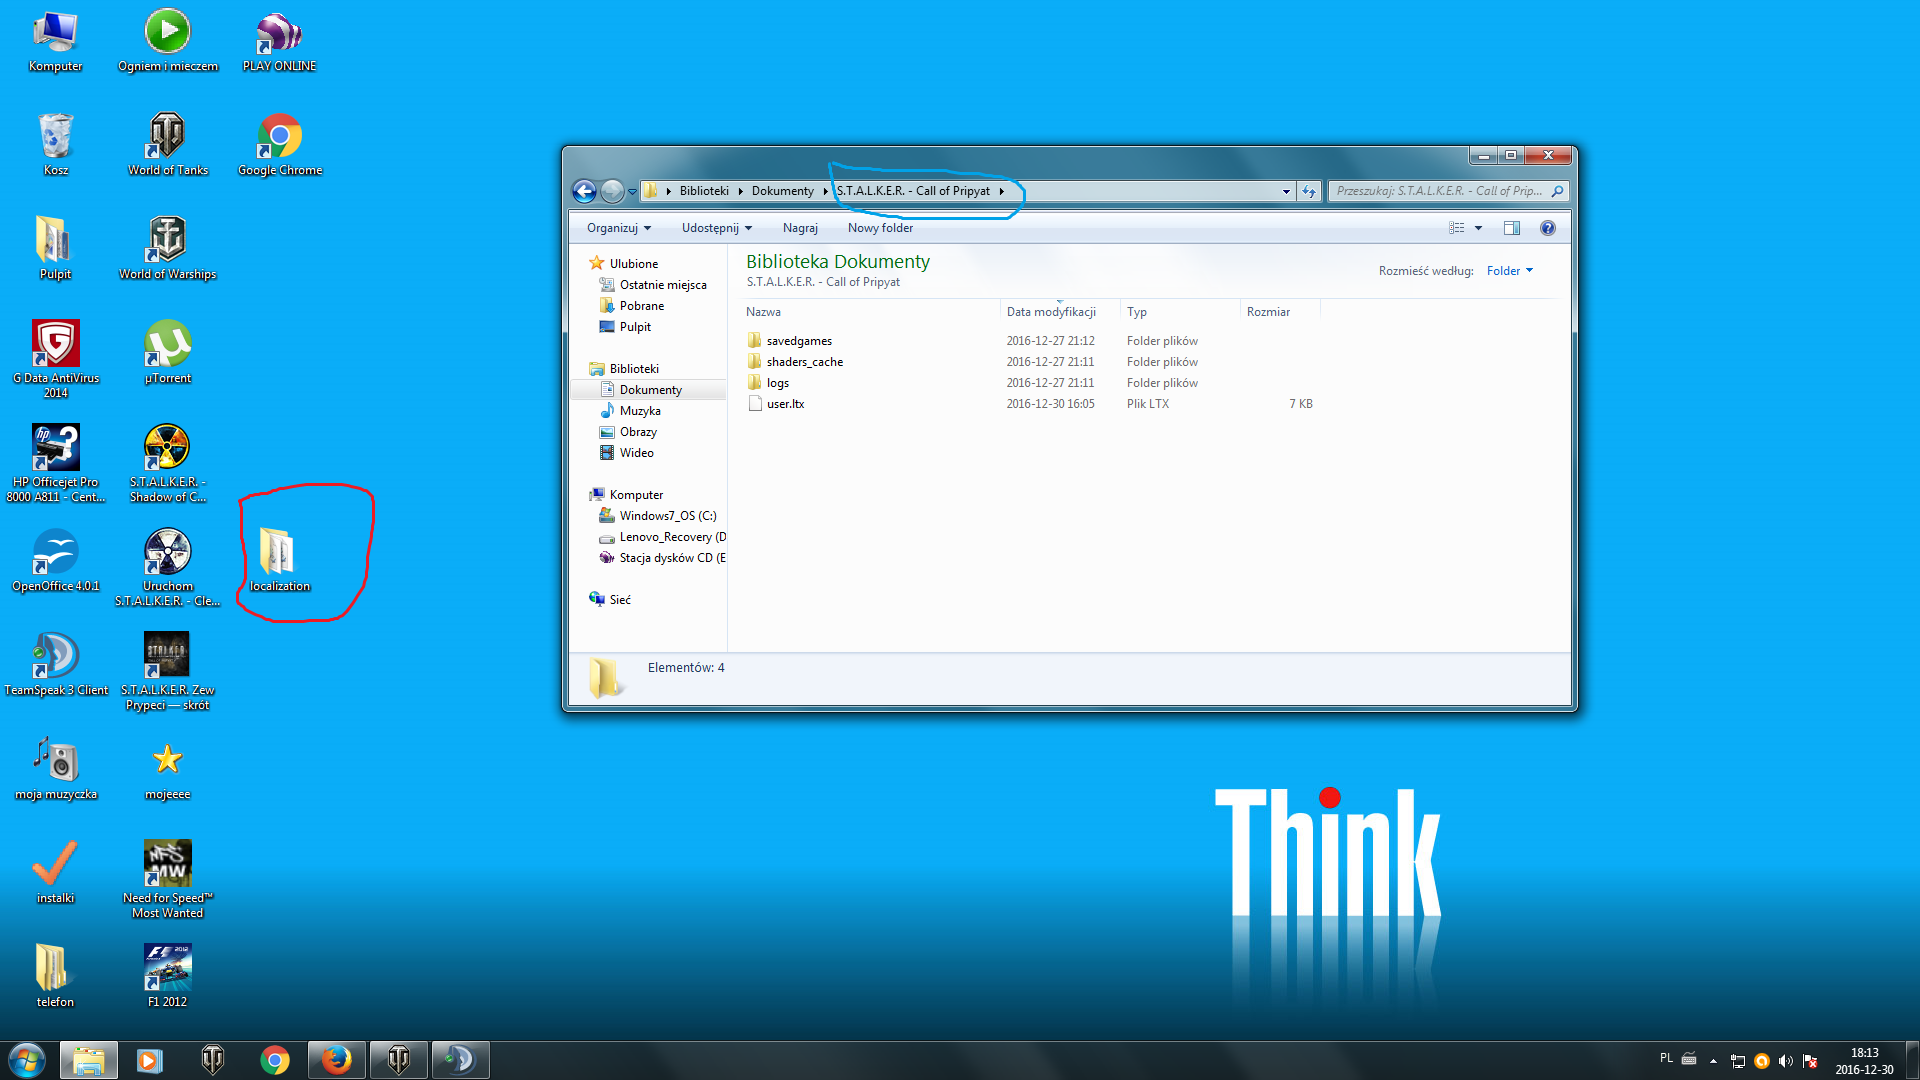Click the Back navigation arrow in Explorer
Screen dimensions: 1920x1080
tap(584, 191)
